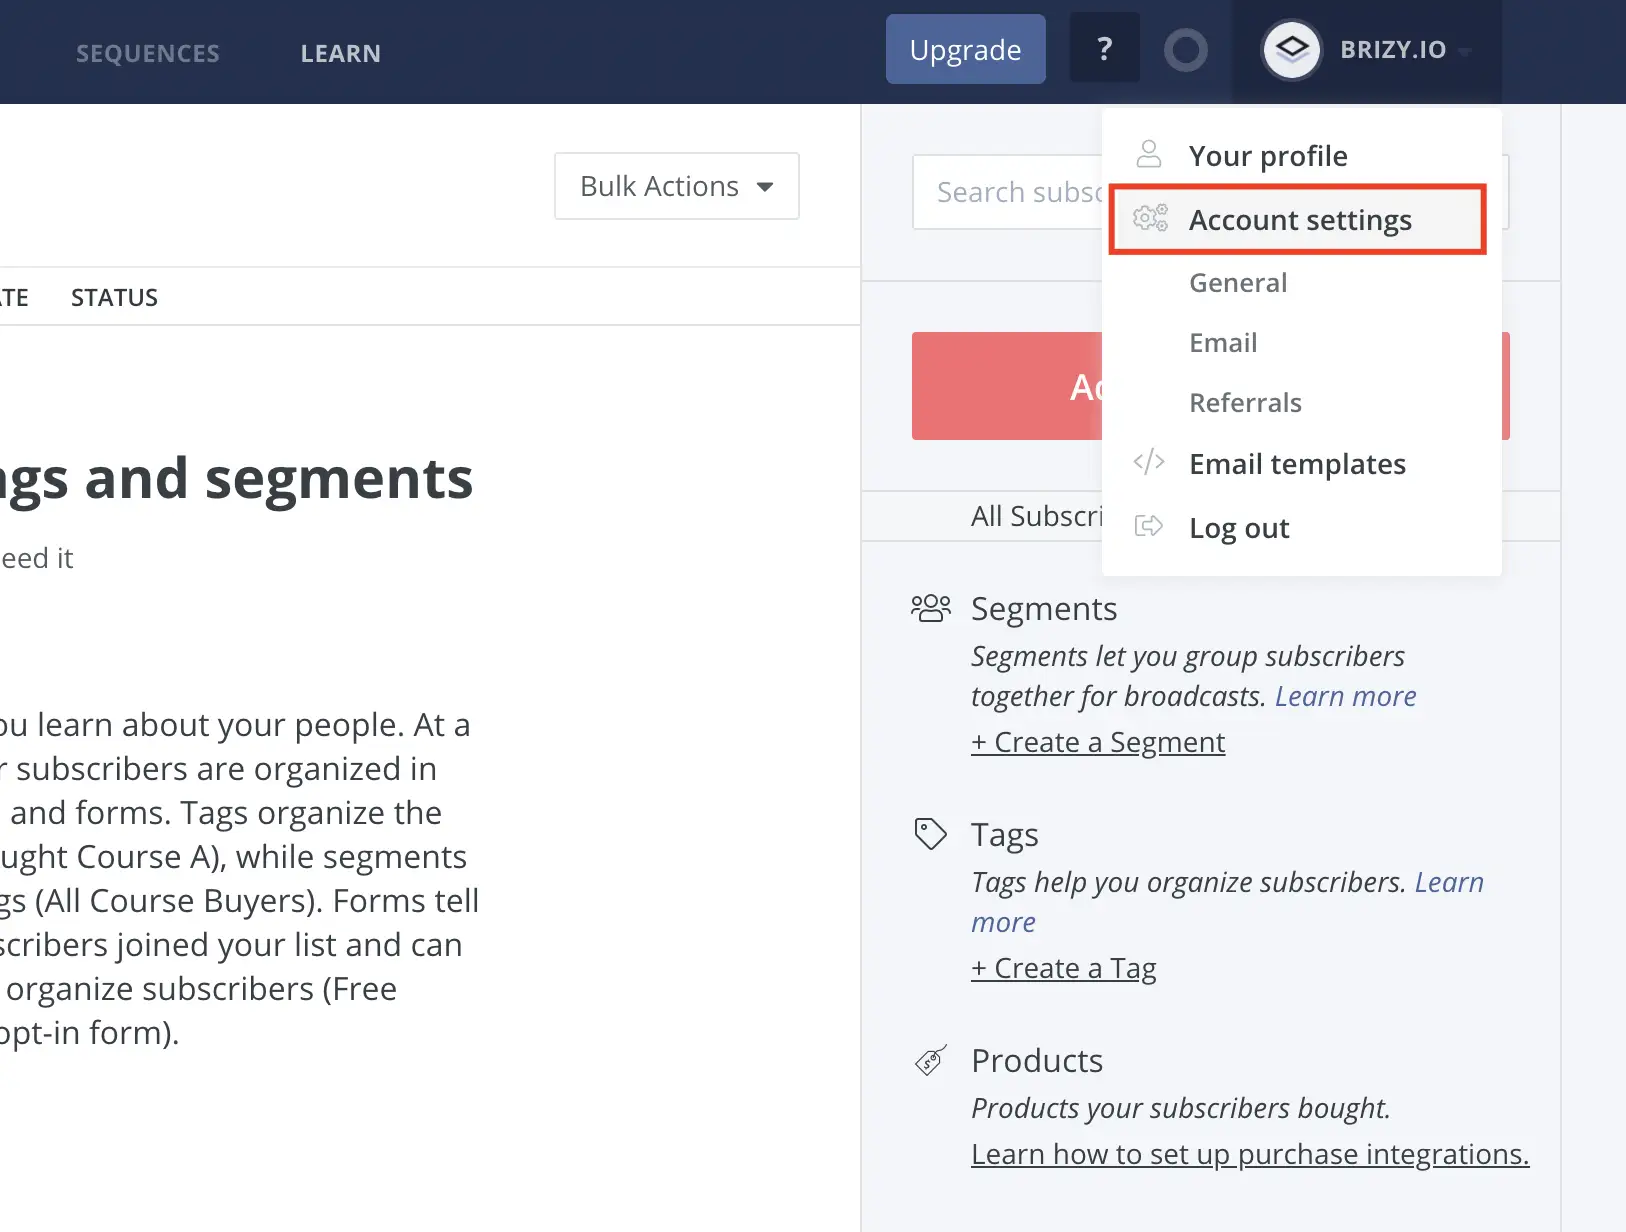This screenshot has height=1232, width=1626.
Task: Select General in the account menu
Action: tap(1238, 283)
